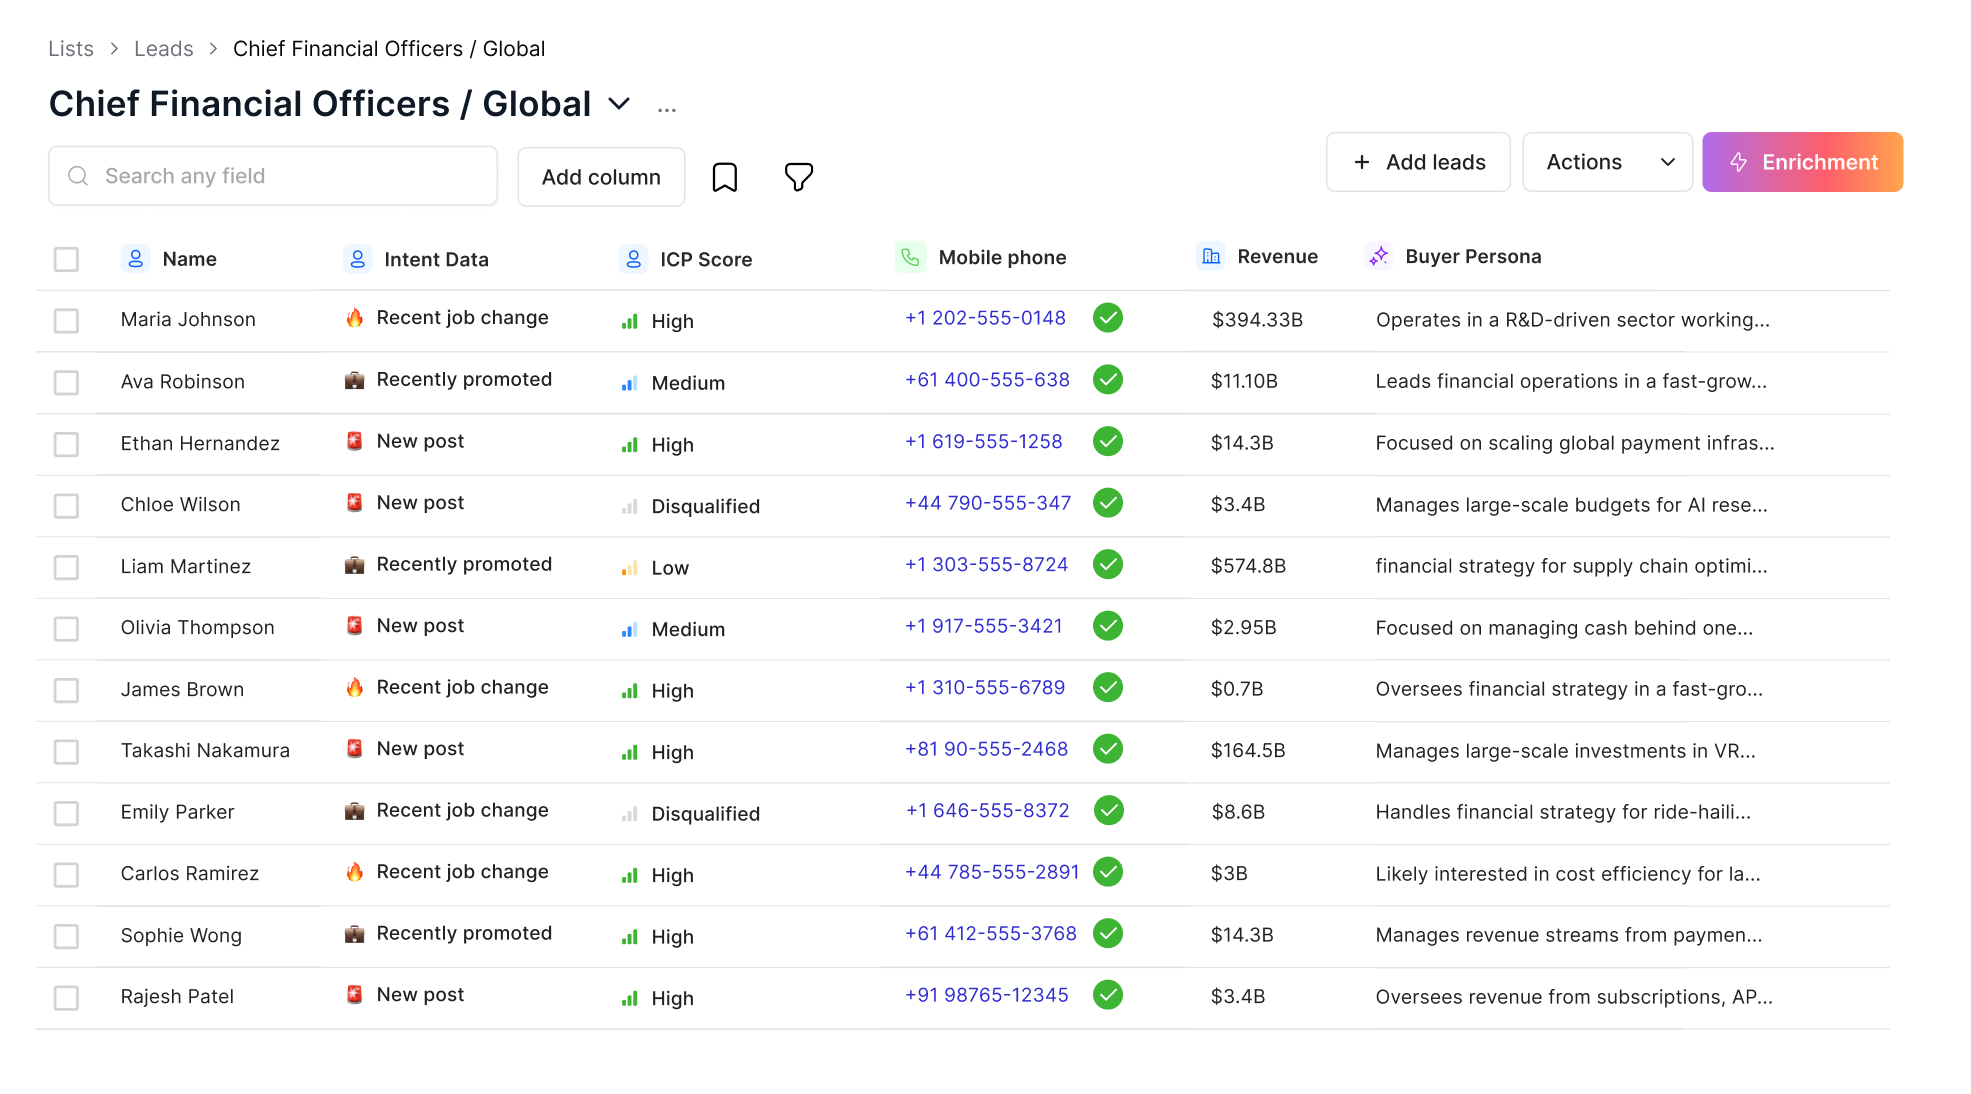Open the filter funnel icon

(x=798, y=177)
